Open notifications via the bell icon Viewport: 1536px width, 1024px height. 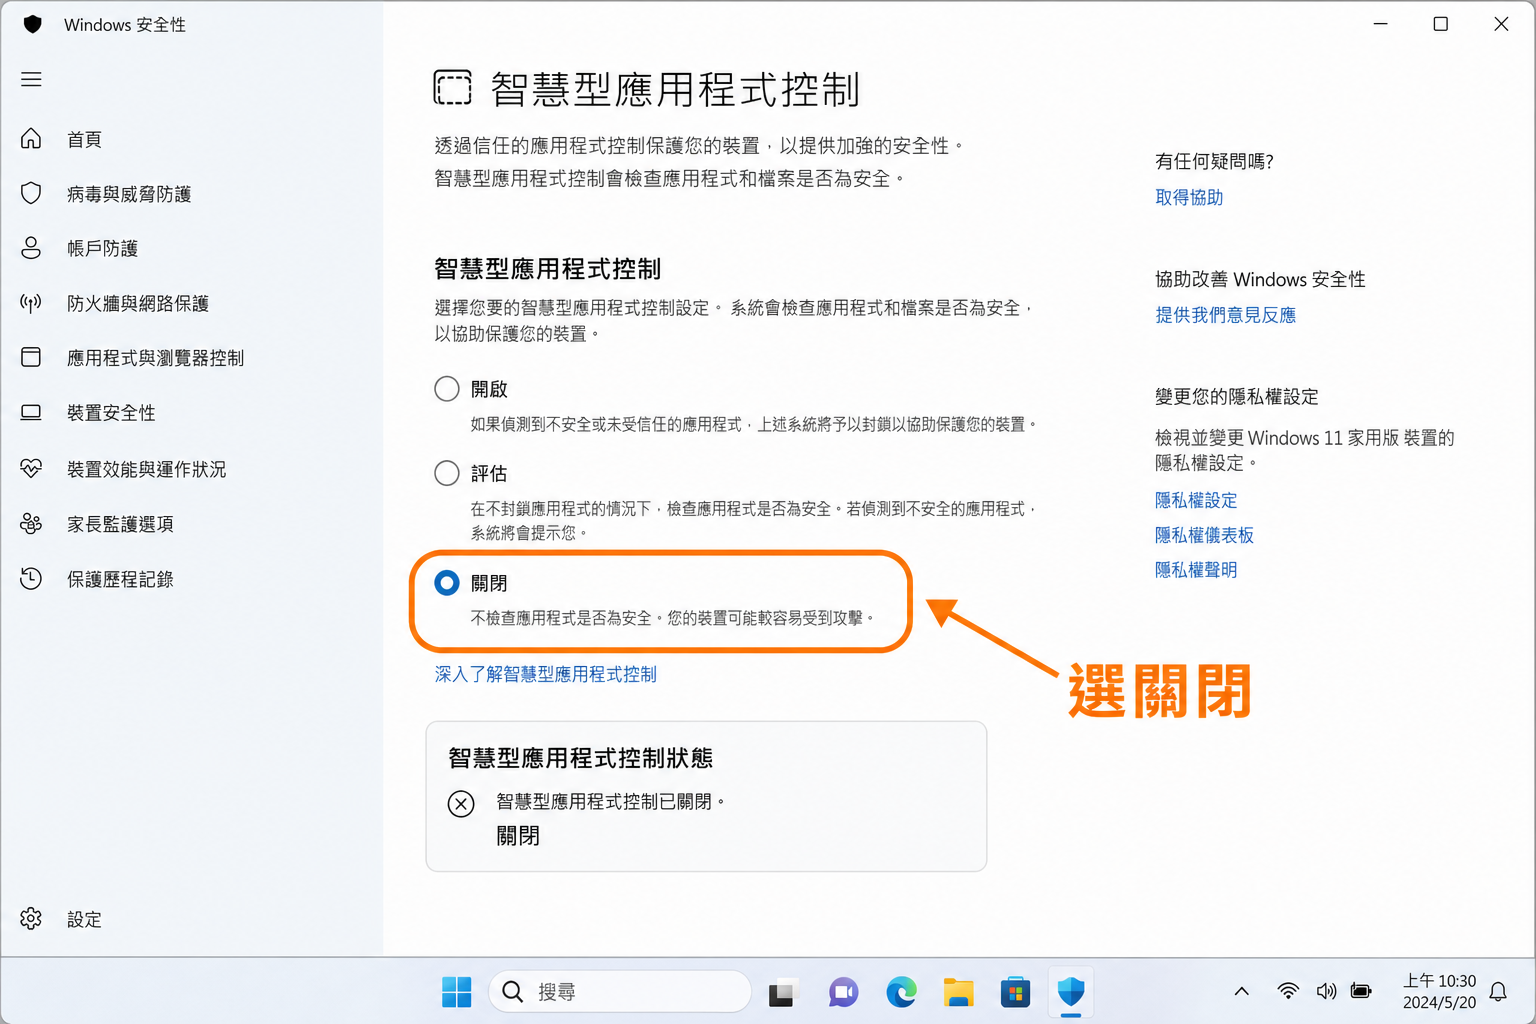(x=1498, y=991)
